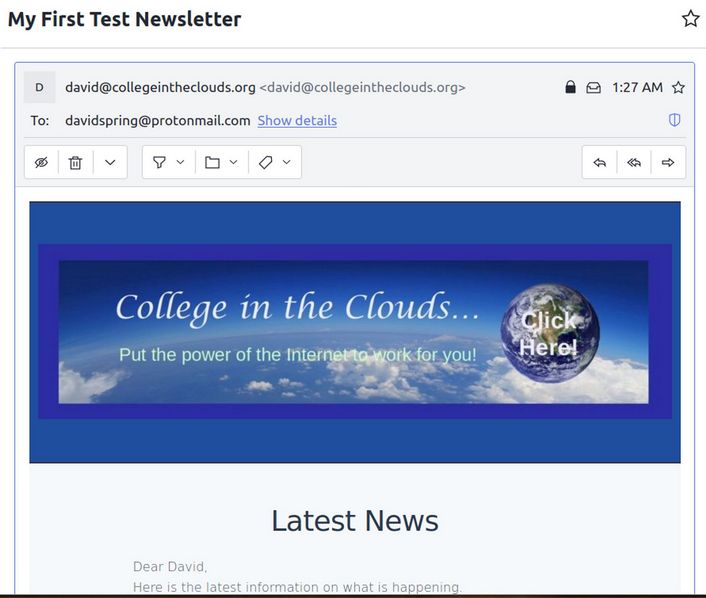Click the College in the Clouds banner text

(297, 307)
